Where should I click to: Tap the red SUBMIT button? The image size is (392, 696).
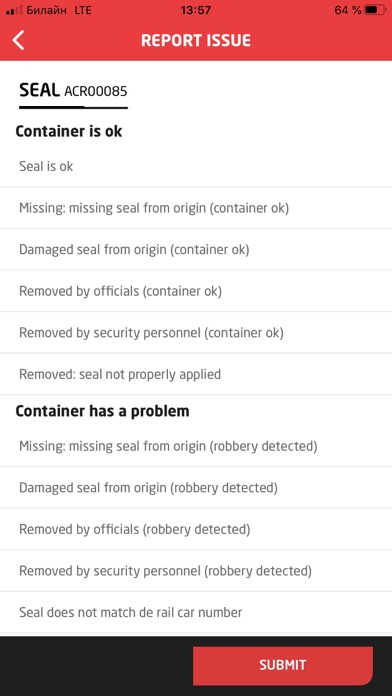(283, 665)
